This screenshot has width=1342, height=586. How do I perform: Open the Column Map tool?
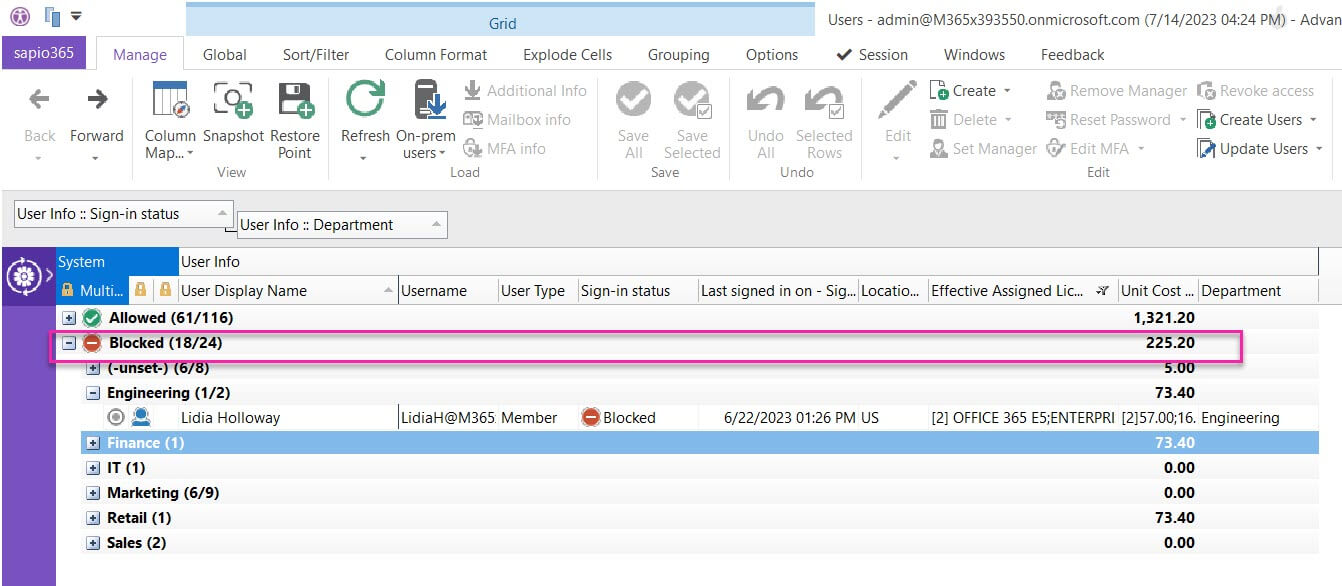[170, 120]
